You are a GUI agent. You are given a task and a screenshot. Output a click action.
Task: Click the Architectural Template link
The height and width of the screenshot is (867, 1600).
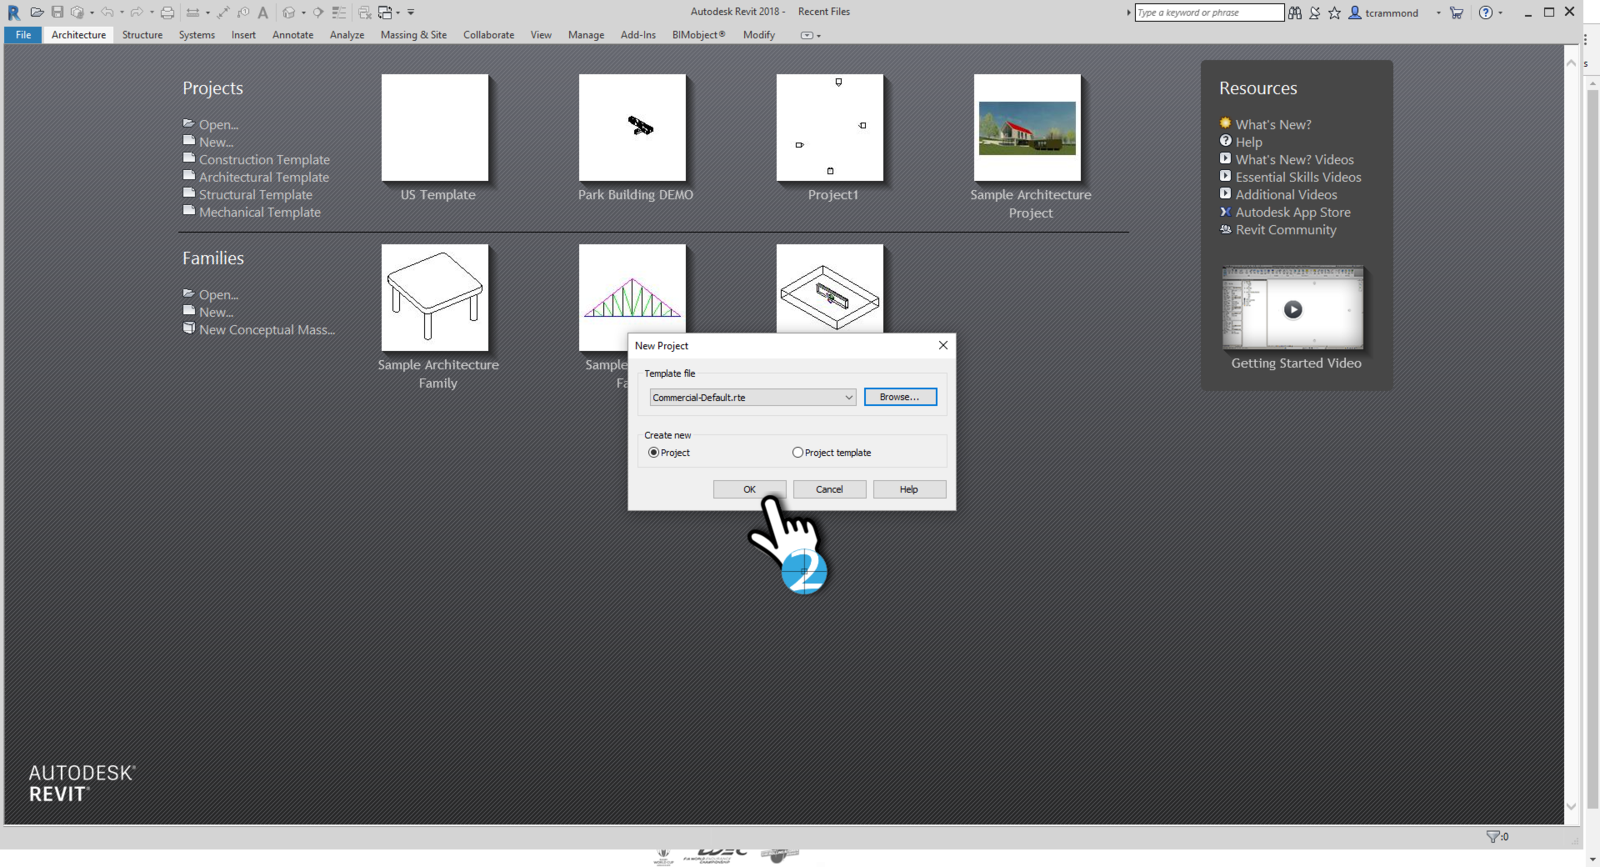click(x=264, y=177)
